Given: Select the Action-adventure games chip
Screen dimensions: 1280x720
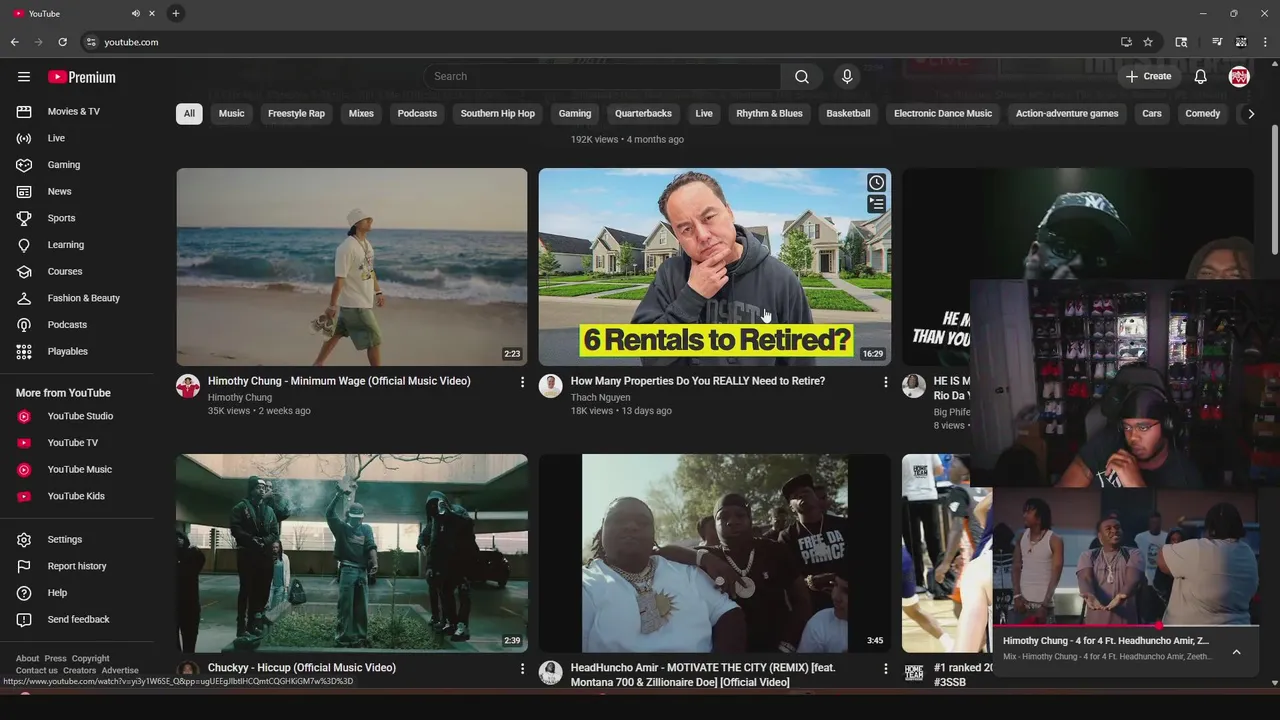Looking at the screenshot, I should point(1067,114).
